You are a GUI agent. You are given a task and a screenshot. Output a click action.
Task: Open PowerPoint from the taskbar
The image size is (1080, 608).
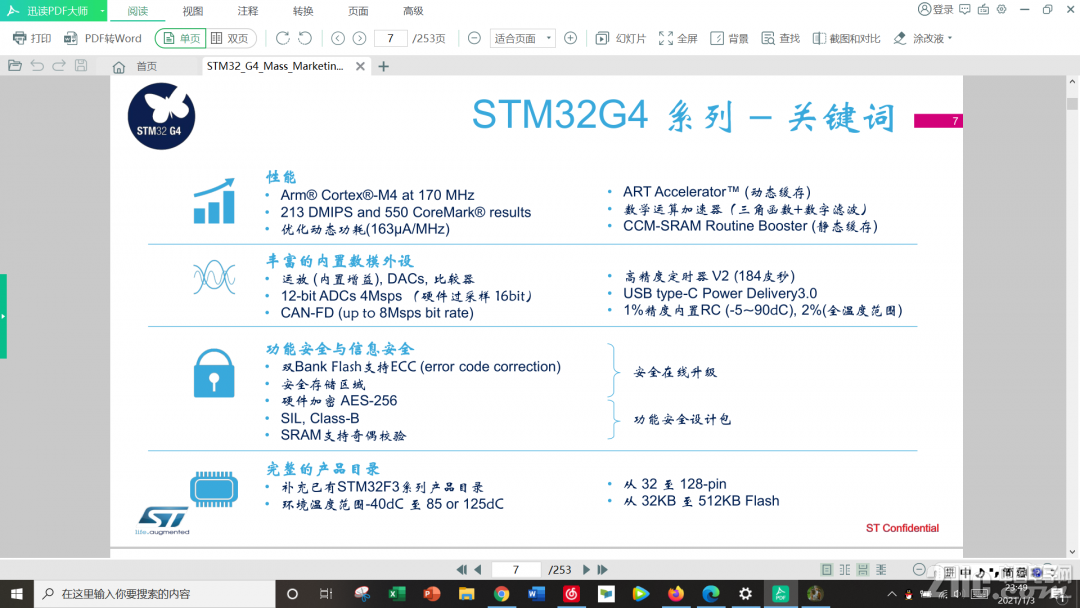[x=432, y=594]
